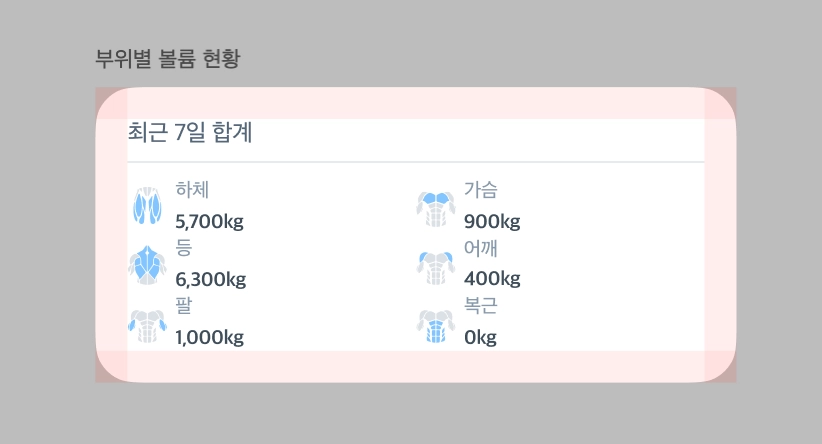Viewport: 822px width, 444px height.
Task: Click the 1,000kg volume value
Action: (210, 337)
